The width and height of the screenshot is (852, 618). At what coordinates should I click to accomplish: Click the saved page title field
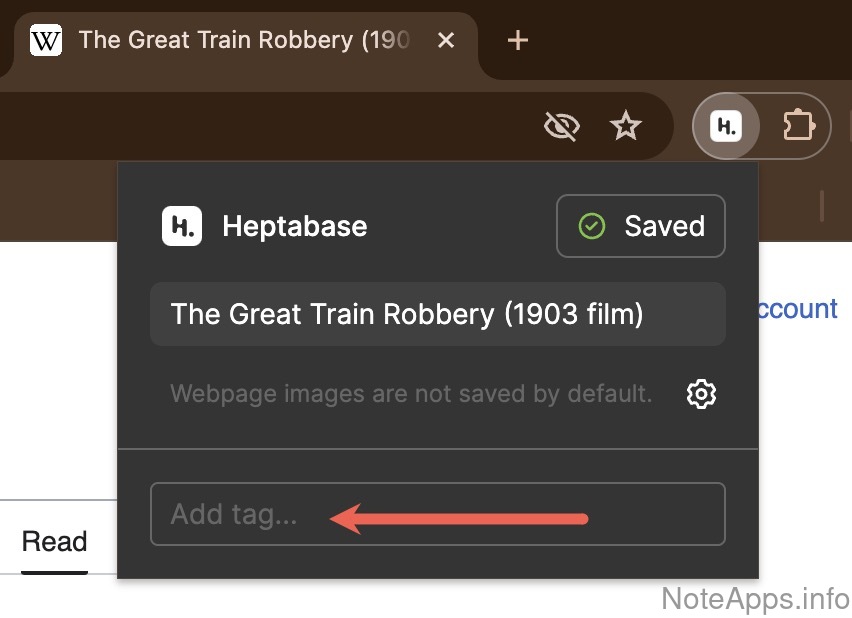click(x=437, y=314)
